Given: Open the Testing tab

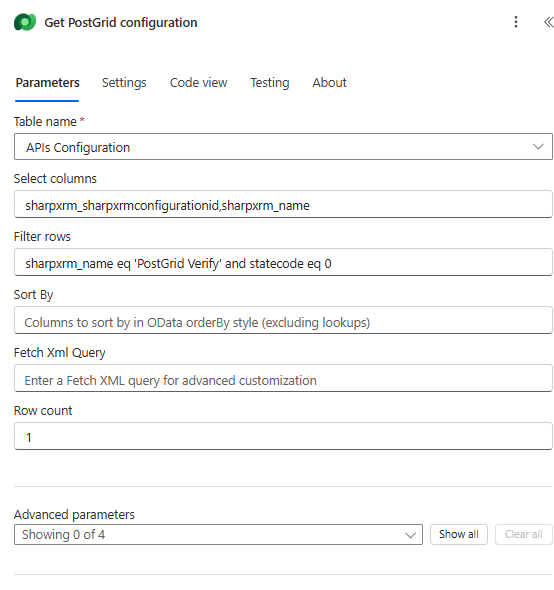Looking at the screenshot, I should (270, 82).
